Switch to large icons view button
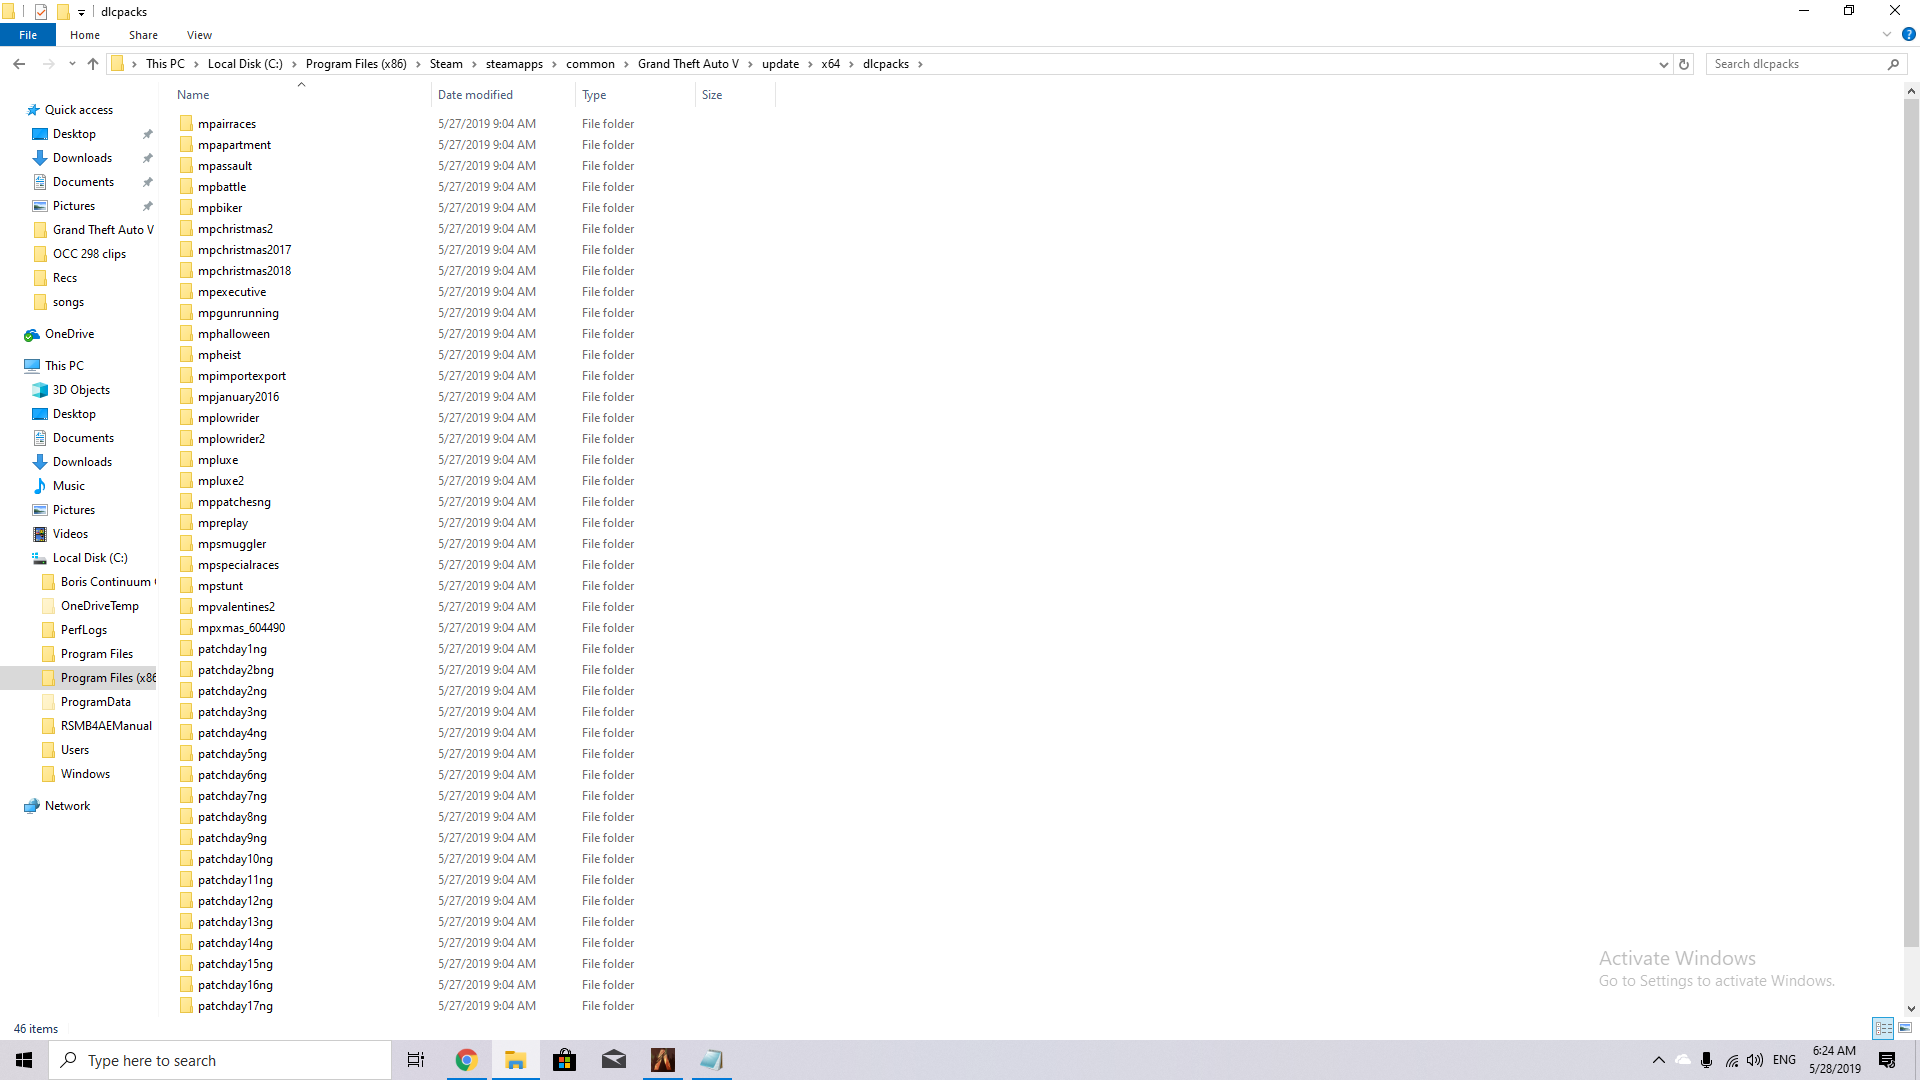This screenshot has width=1920, height=1080. click(x=1905, y=1028)
